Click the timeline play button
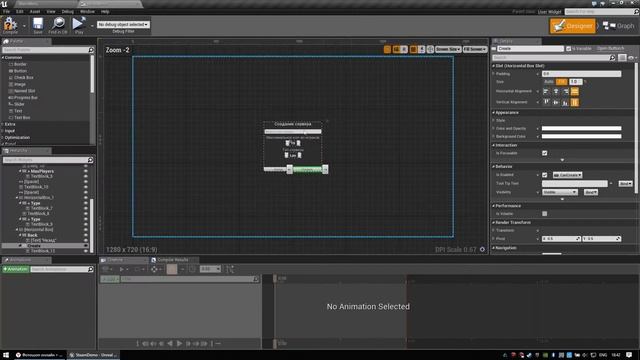The width and height of the screenshot is (640, 360). click(179, 344)
